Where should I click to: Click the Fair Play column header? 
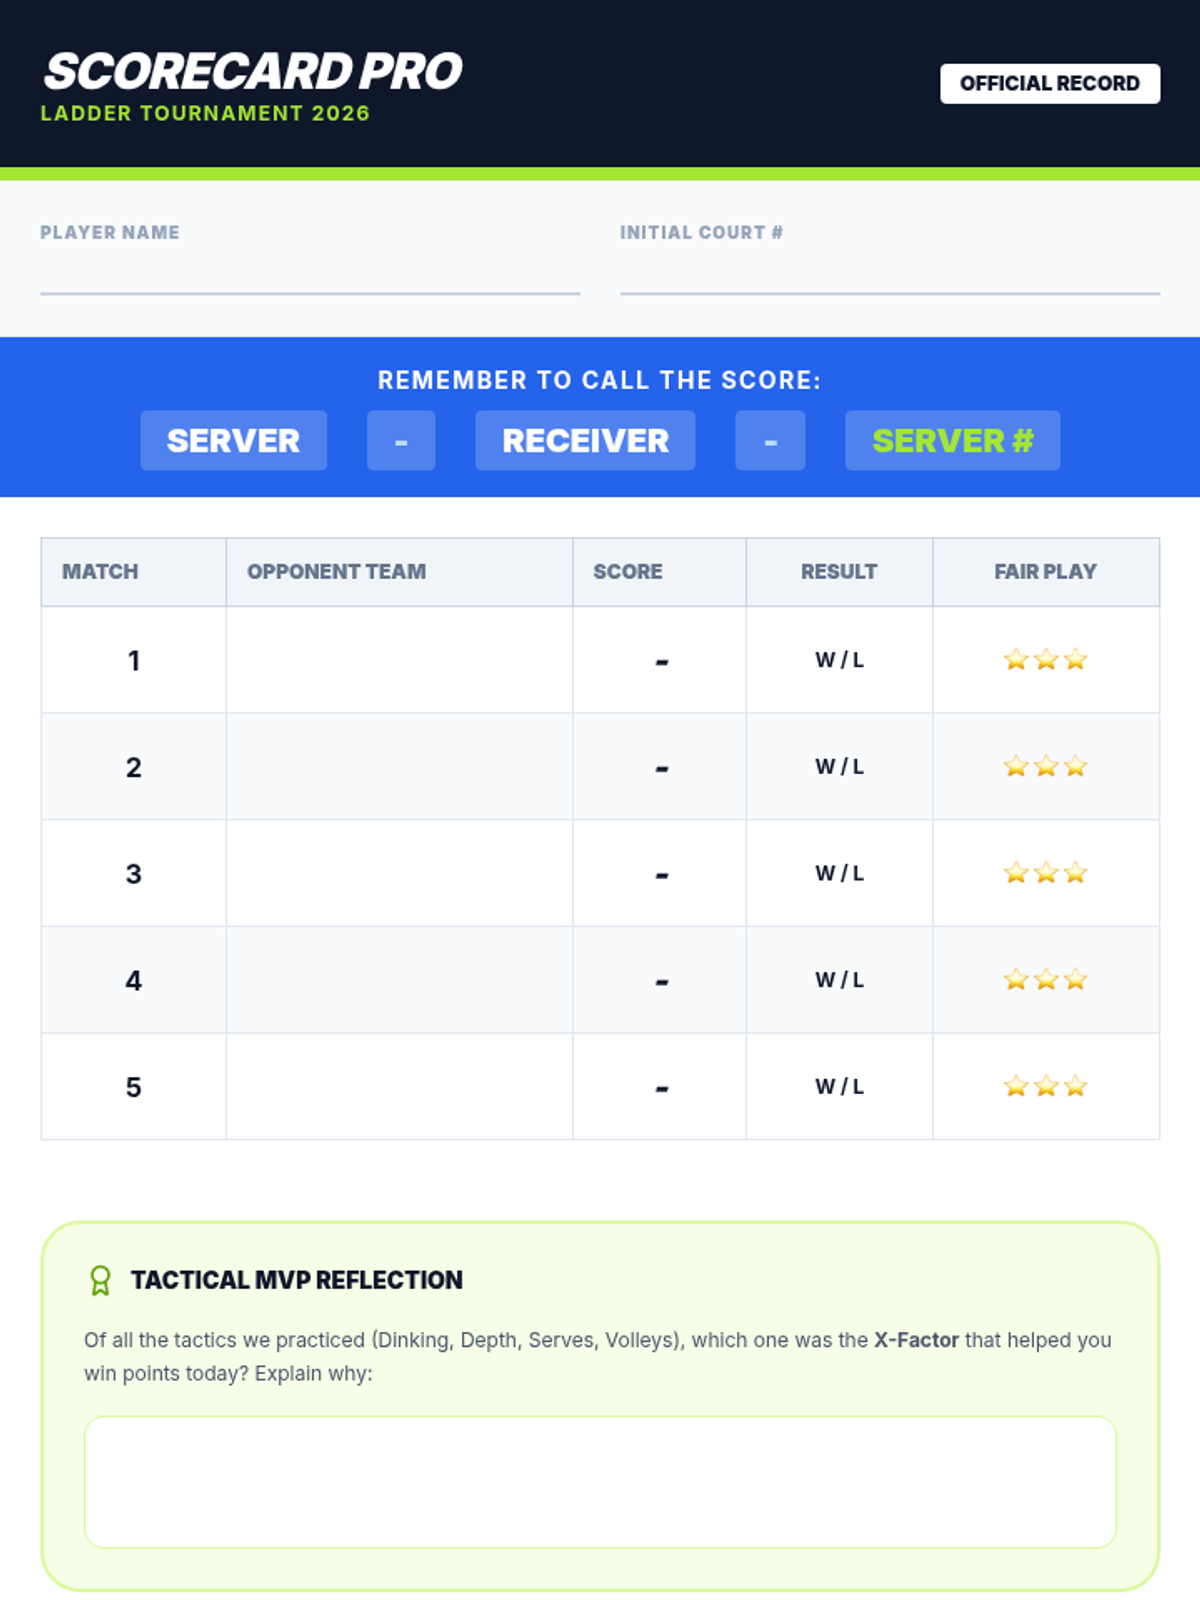1045,572
